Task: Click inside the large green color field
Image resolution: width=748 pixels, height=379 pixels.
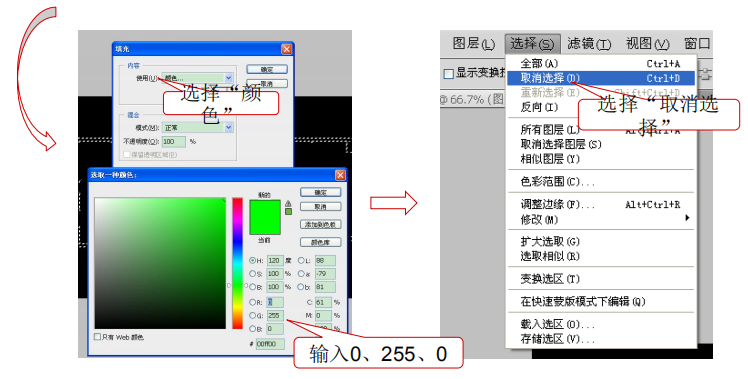Action: pyautogui.click(x=160, y=263)
